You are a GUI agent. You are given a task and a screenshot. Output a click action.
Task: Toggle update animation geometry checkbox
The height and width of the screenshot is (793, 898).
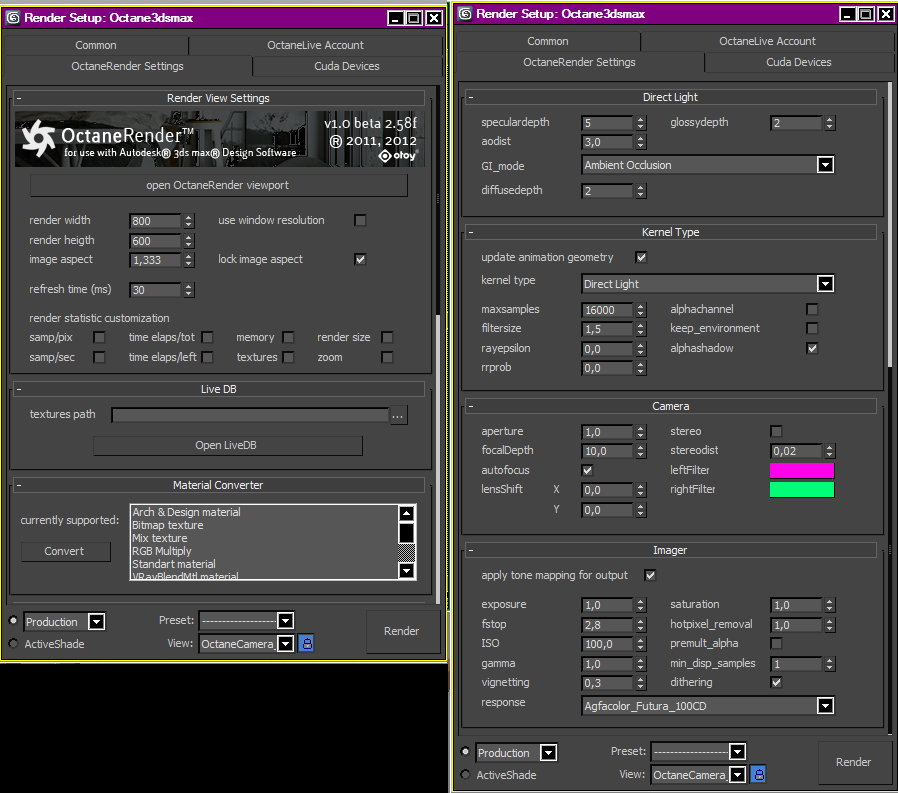[641, 257]
